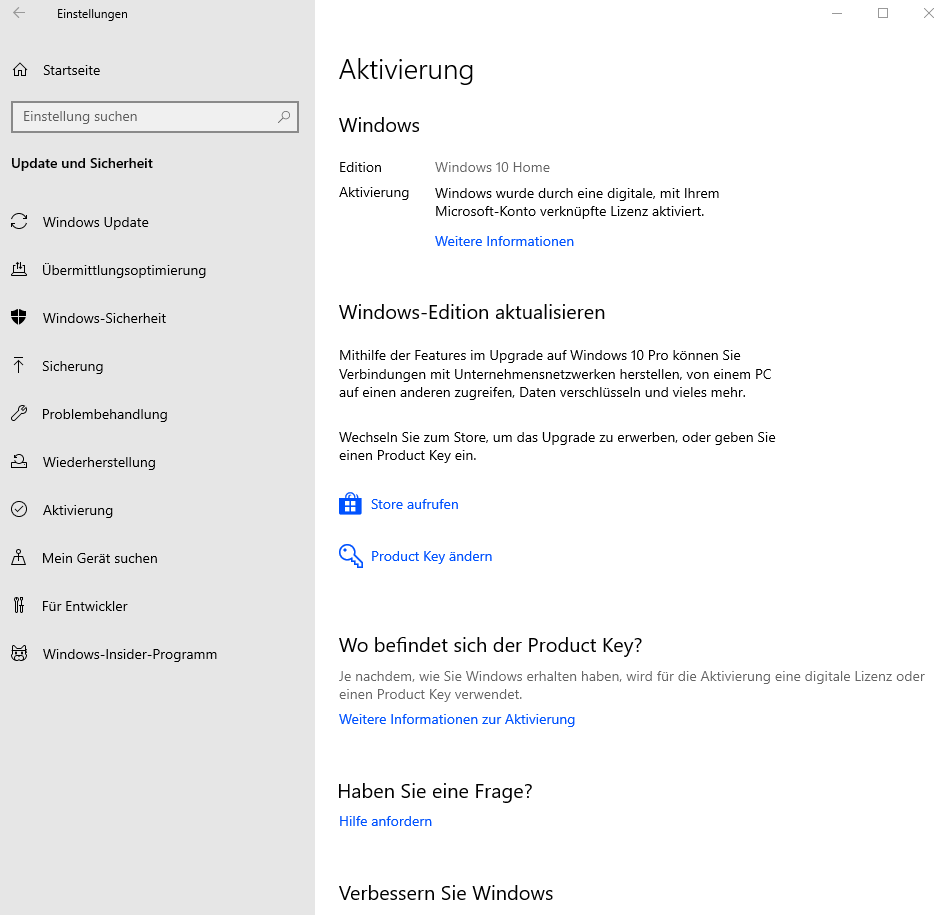The height and width of the screenshot is (915, 948).
Task: Select Windows-Sicherheit in sidebar
Action: [x=157, y=318]
